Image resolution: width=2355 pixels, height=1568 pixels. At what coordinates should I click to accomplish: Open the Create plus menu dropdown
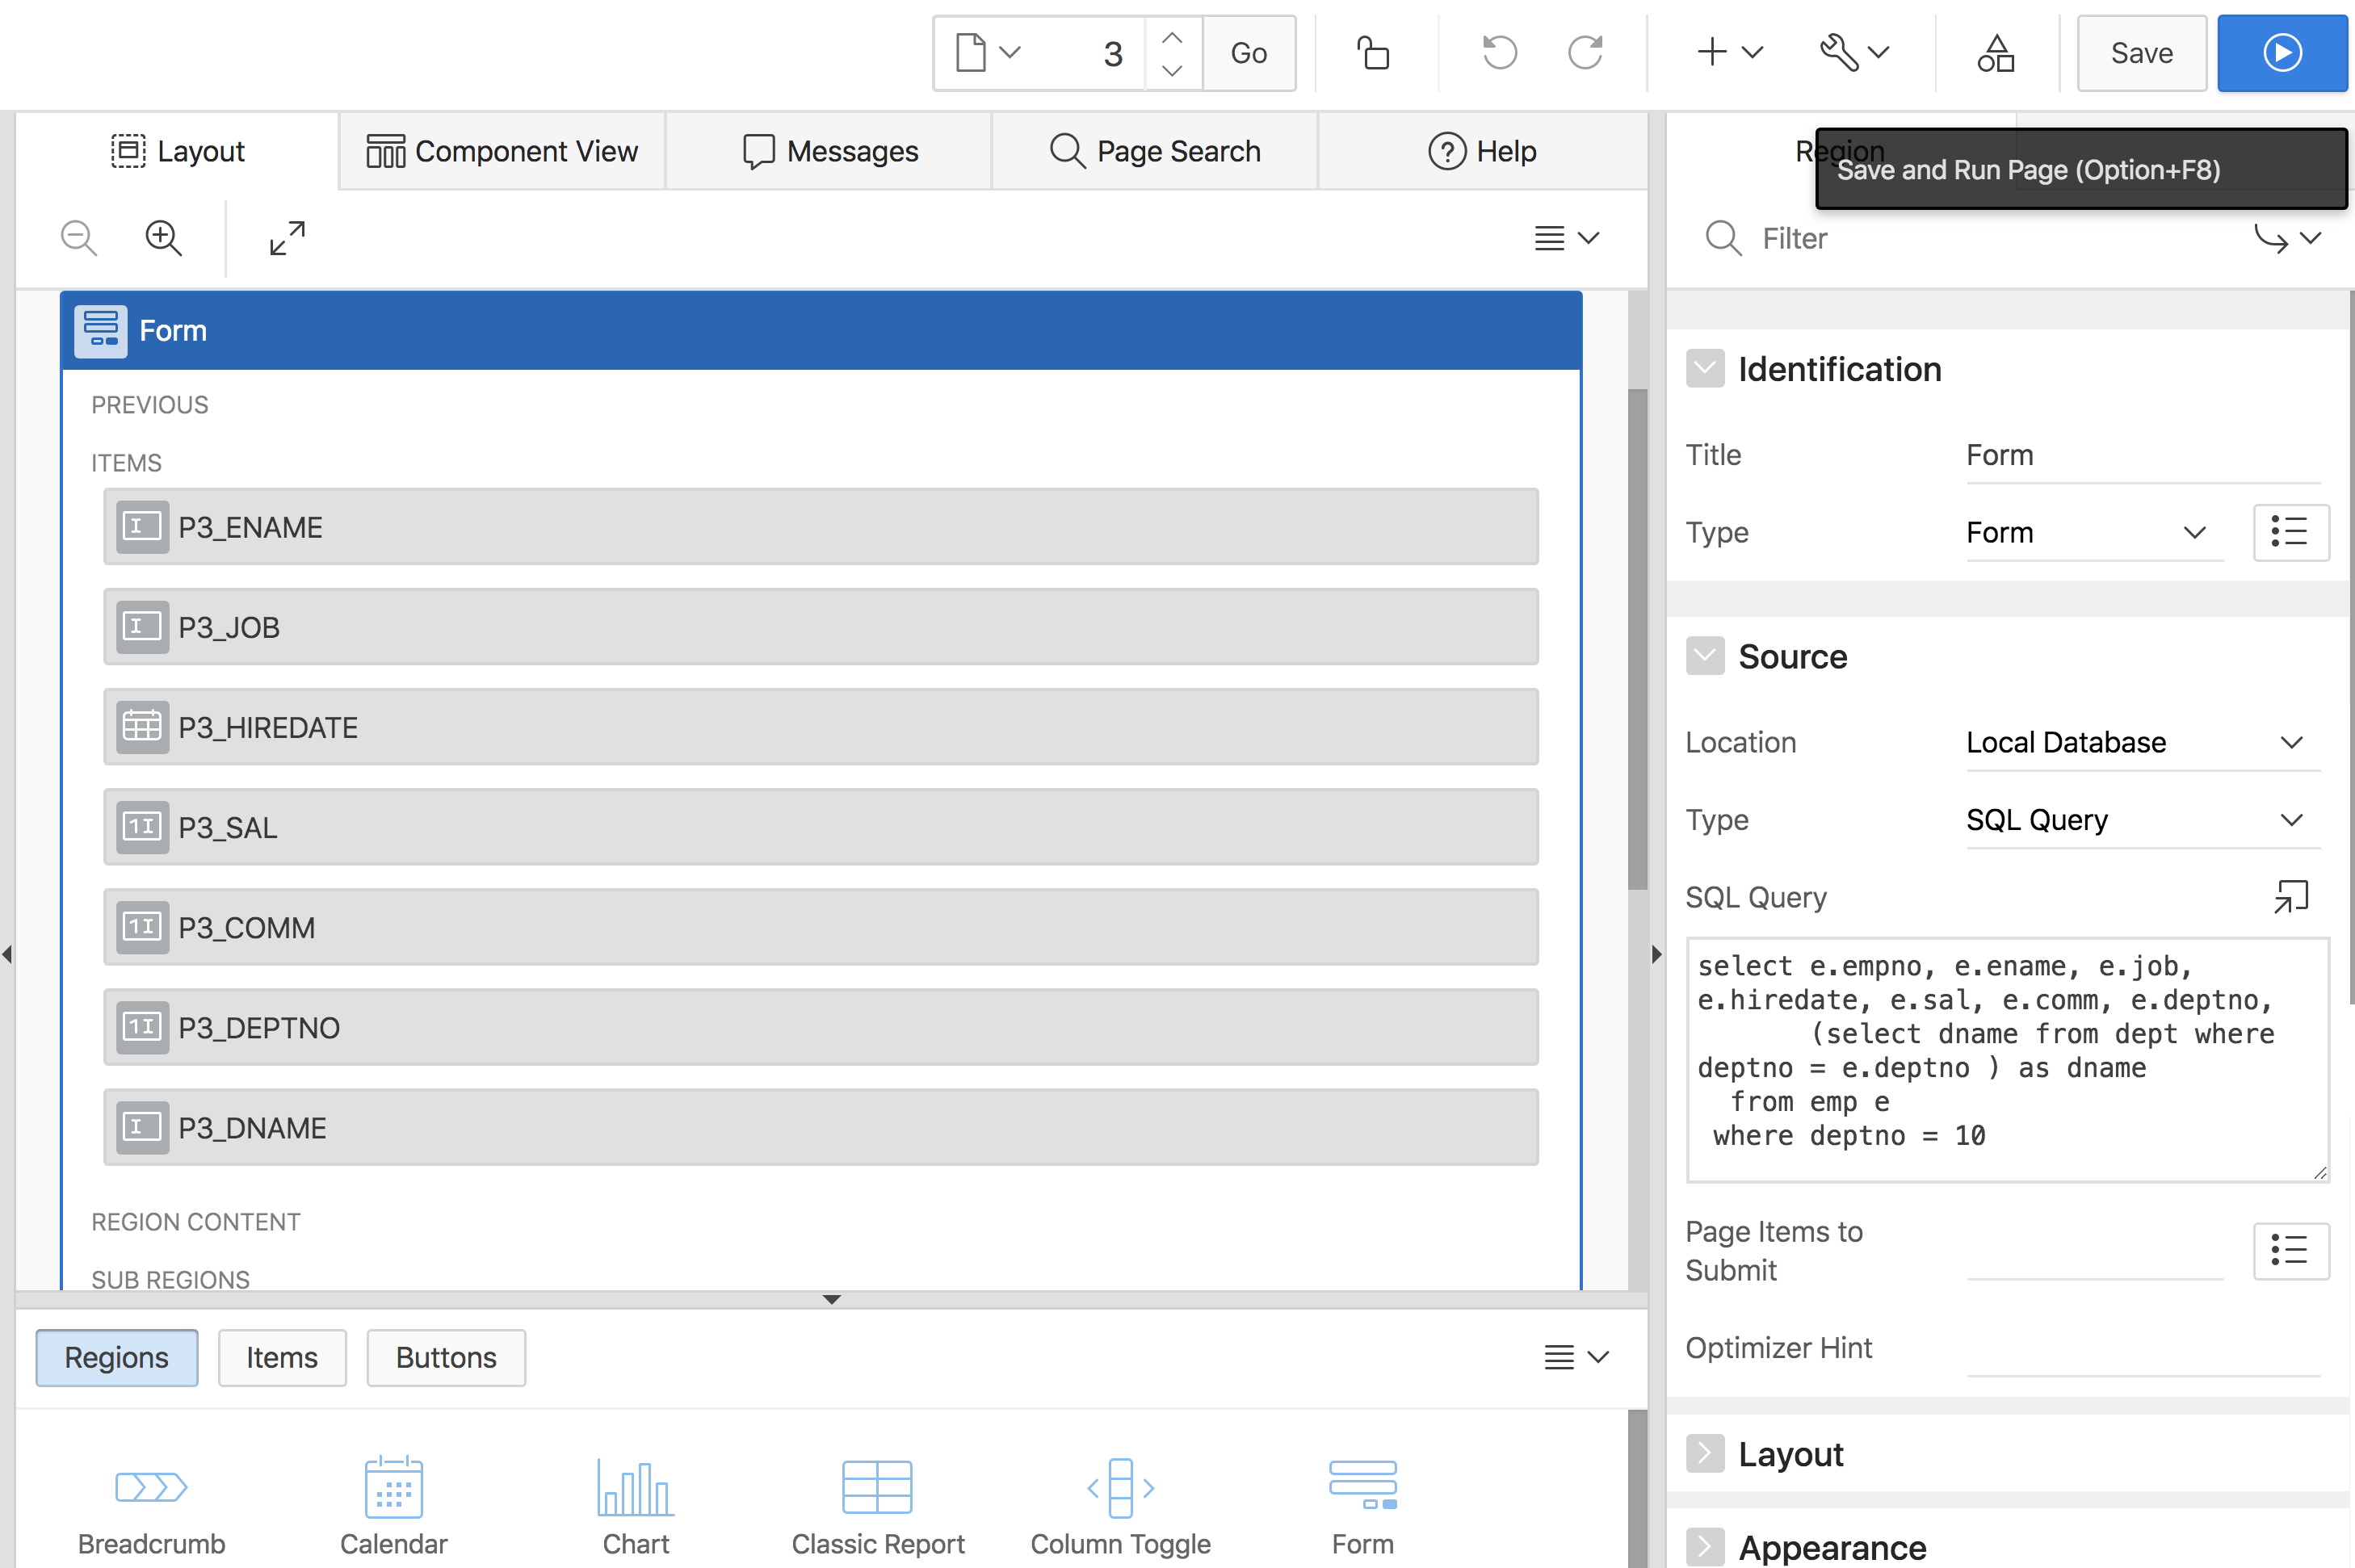coord(1729,53)
